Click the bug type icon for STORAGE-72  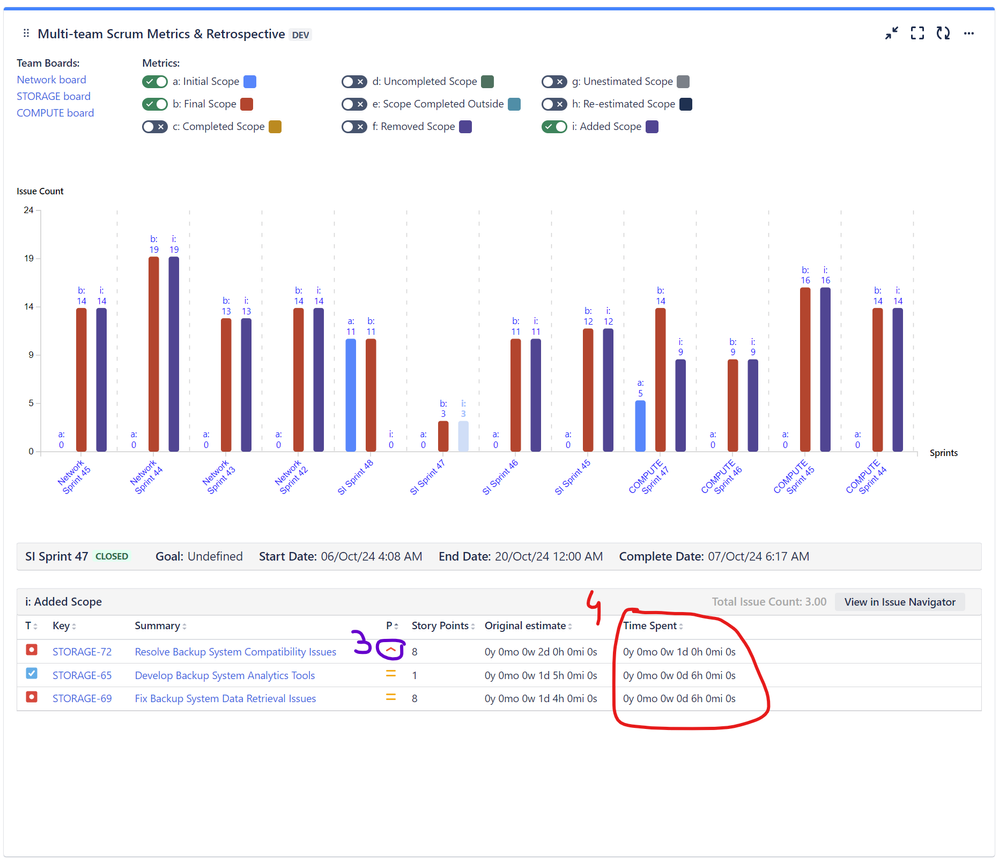(x=31, y=650)
